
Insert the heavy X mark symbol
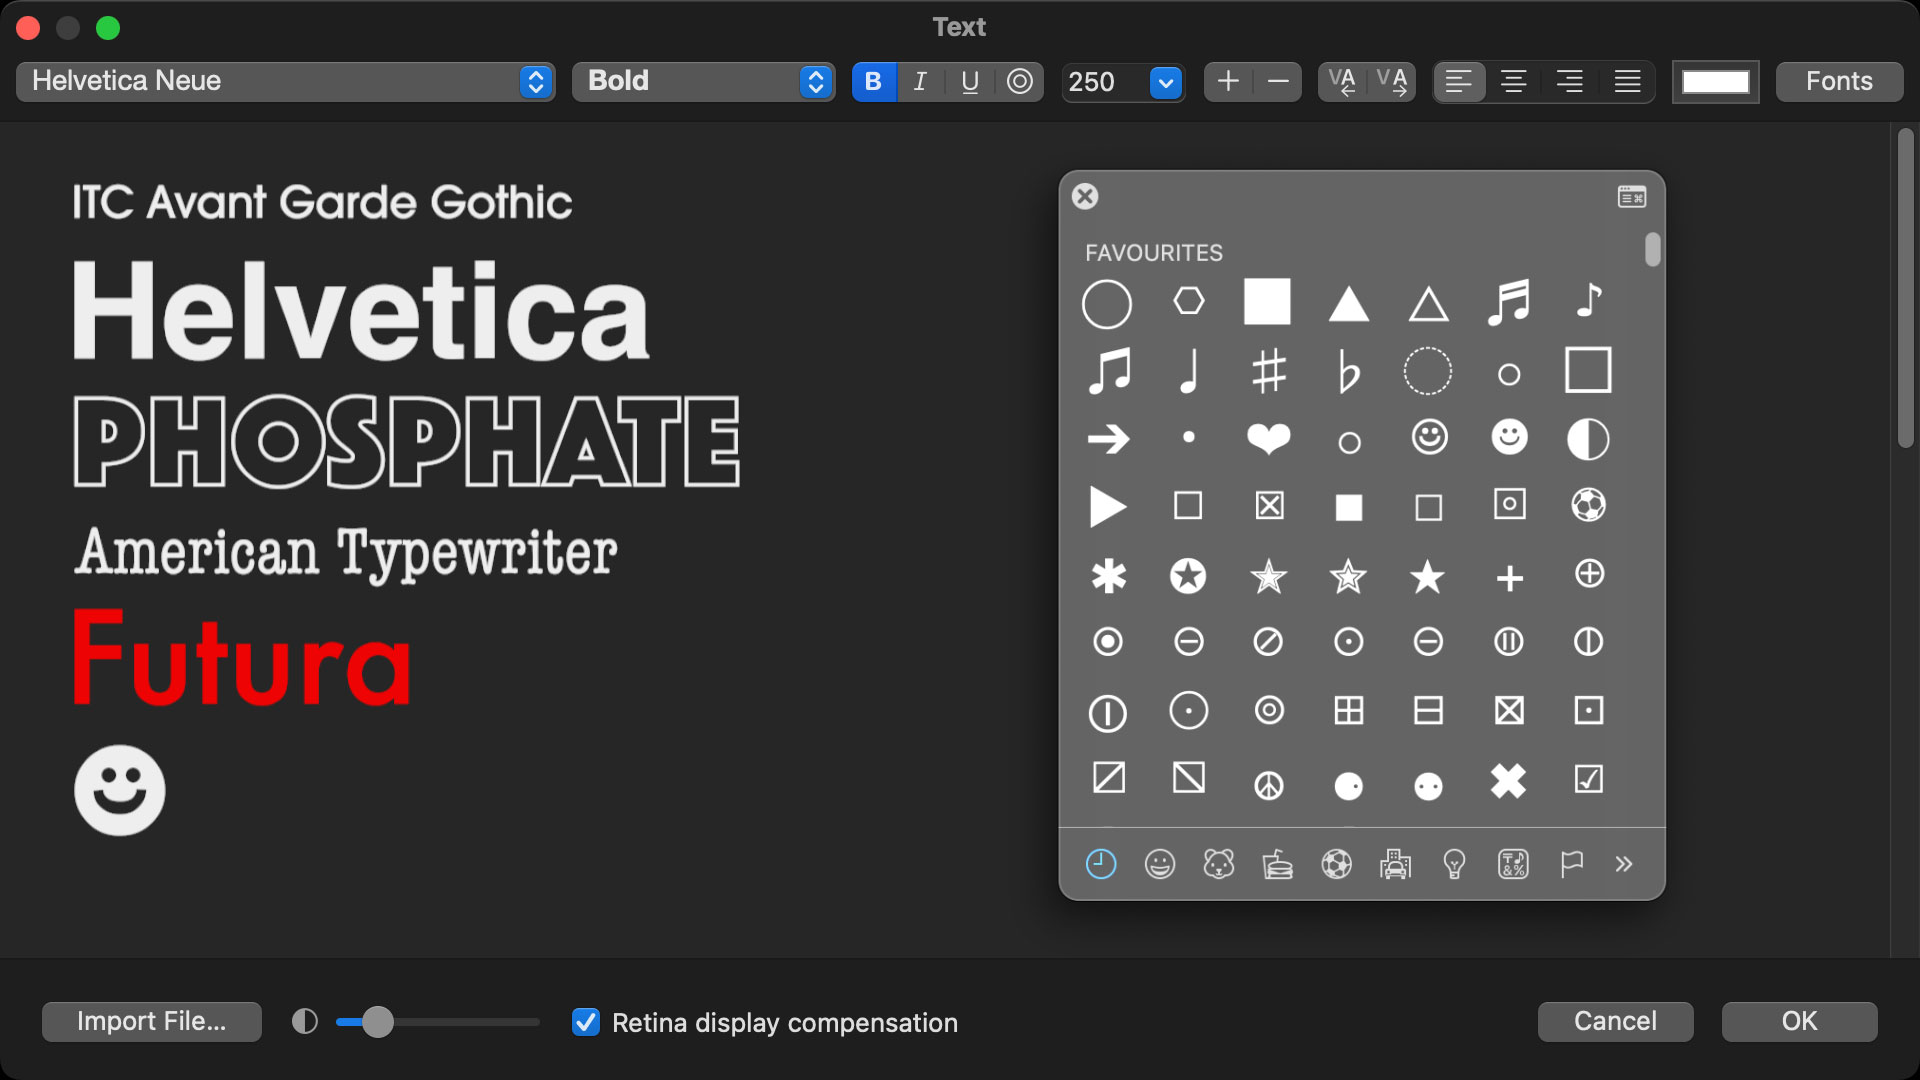(1509, 781)
